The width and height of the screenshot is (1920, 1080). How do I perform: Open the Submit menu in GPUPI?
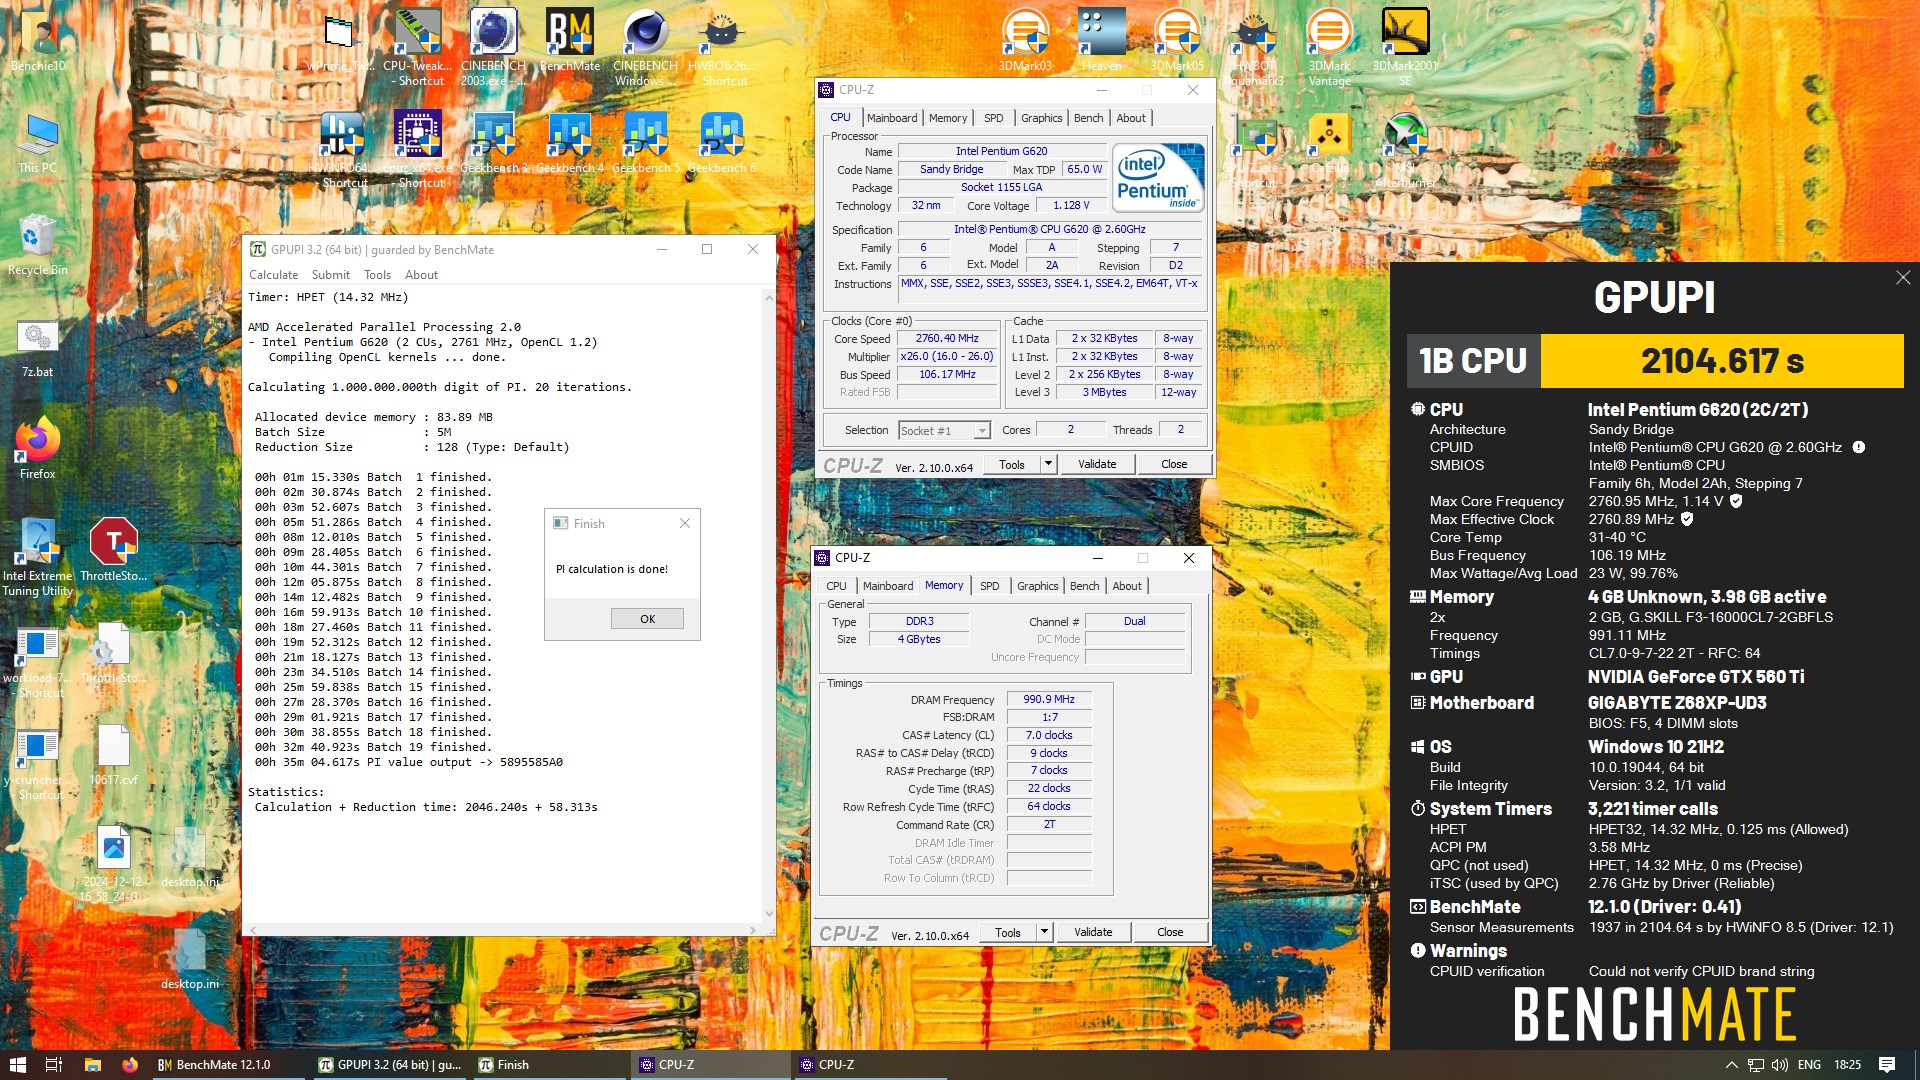tap(330, 275)
